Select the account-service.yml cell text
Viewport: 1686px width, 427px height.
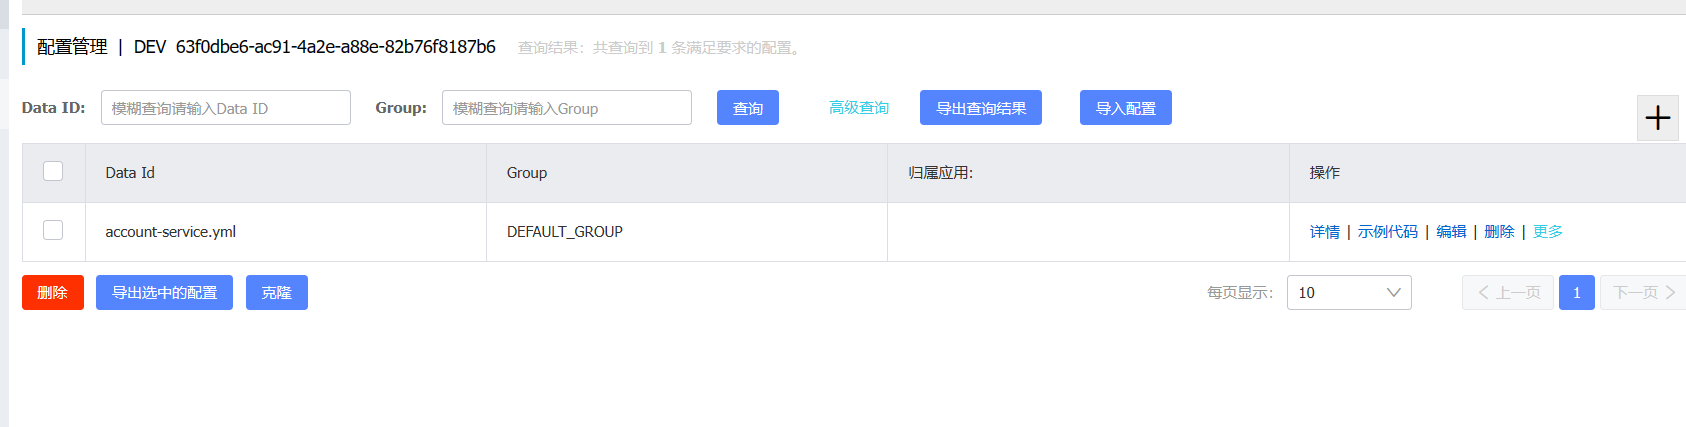click(x=171, y=231)
